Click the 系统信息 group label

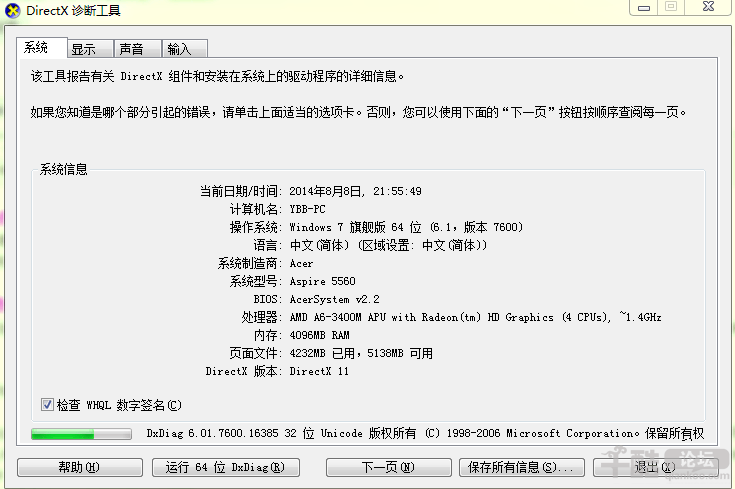click(x=64, y=169)
